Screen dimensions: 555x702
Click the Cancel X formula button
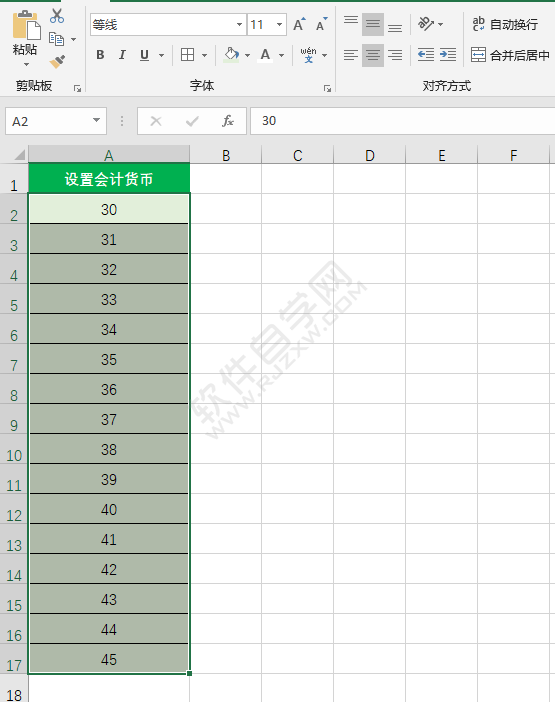156,121
